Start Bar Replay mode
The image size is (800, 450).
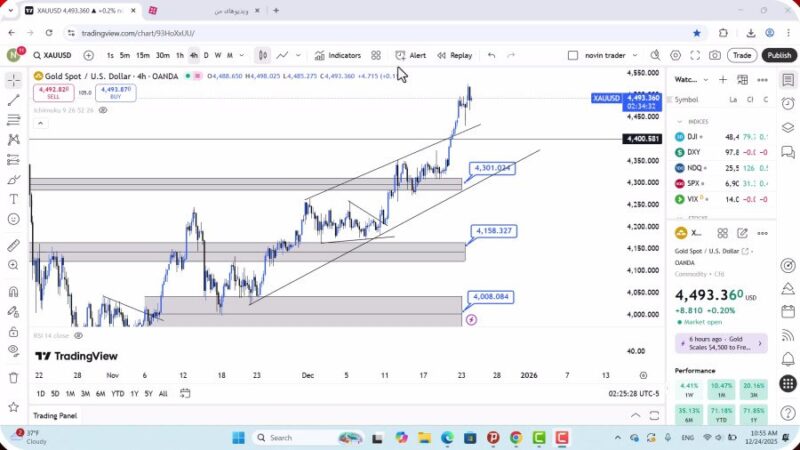(x=454, y=55)
